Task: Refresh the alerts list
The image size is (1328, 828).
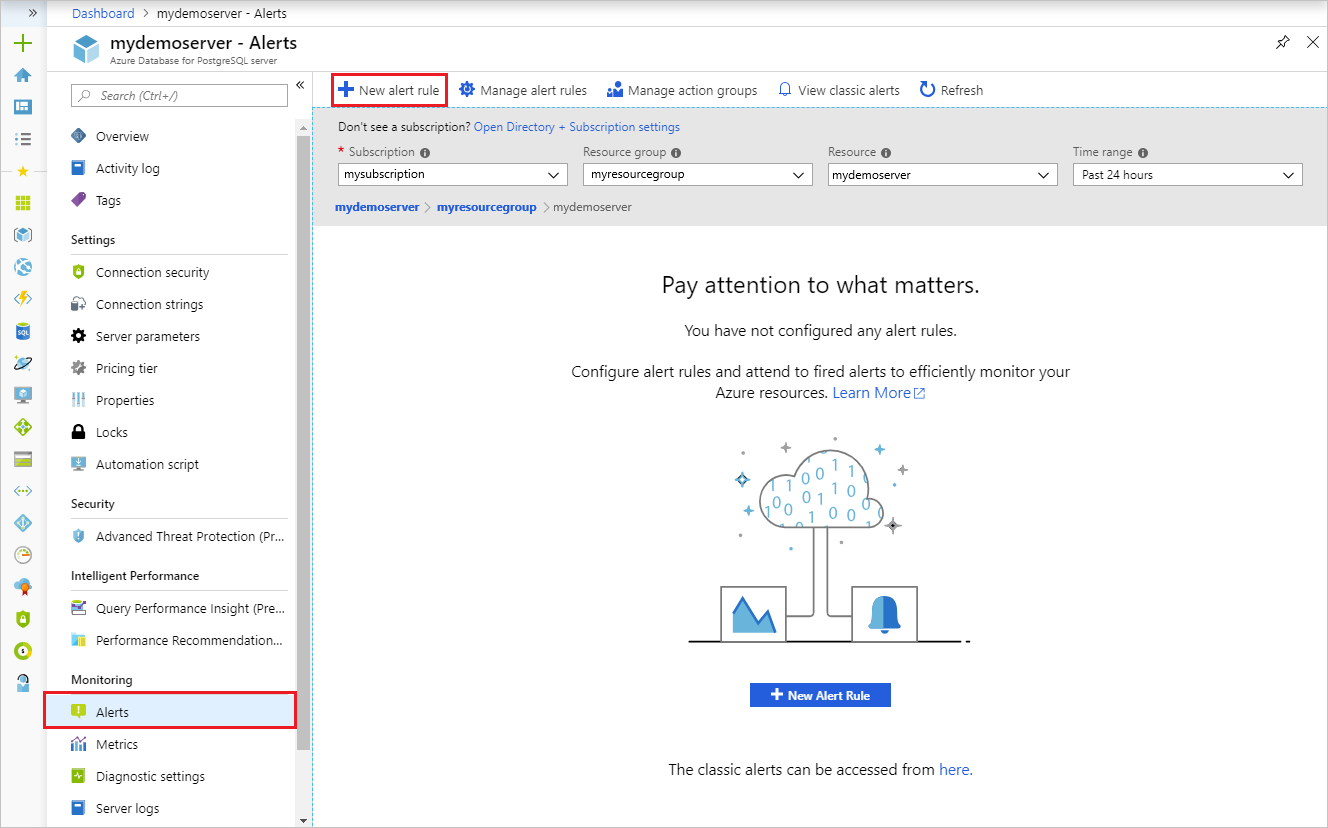Action: click(x=951, y=90)
